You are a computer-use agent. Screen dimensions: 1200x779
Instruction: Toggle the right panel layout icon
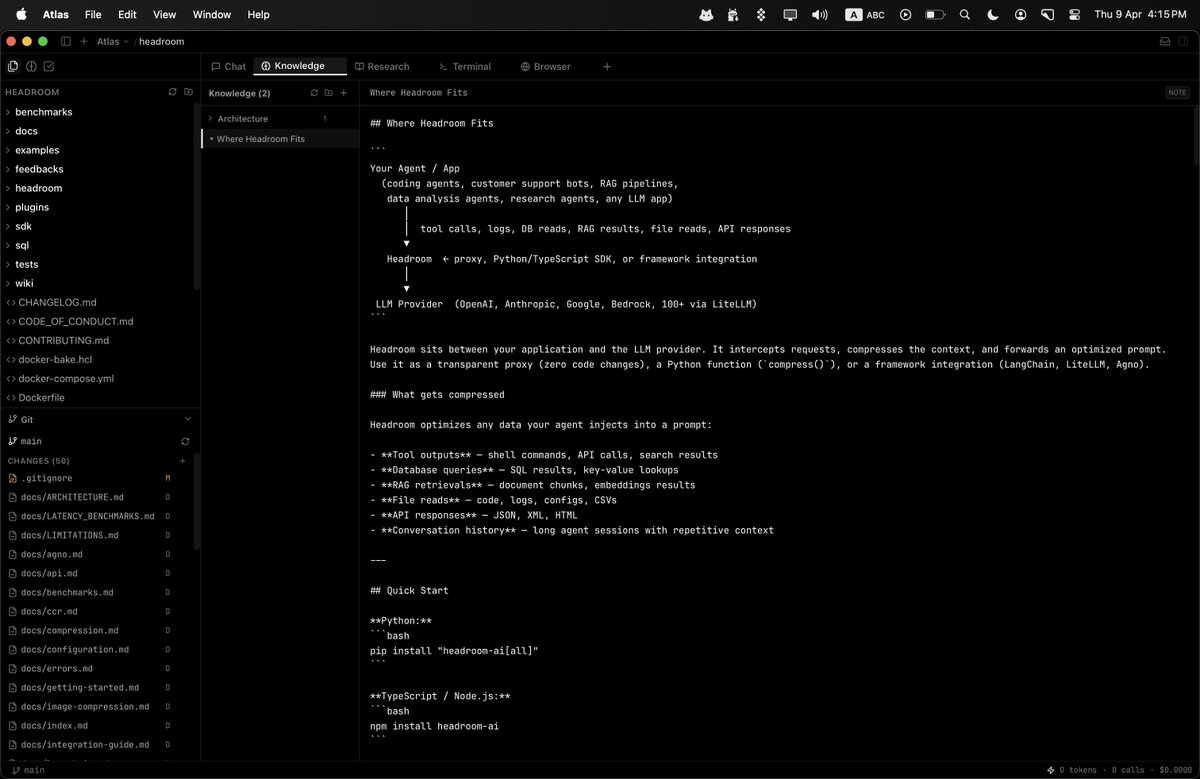[1183, 41]
